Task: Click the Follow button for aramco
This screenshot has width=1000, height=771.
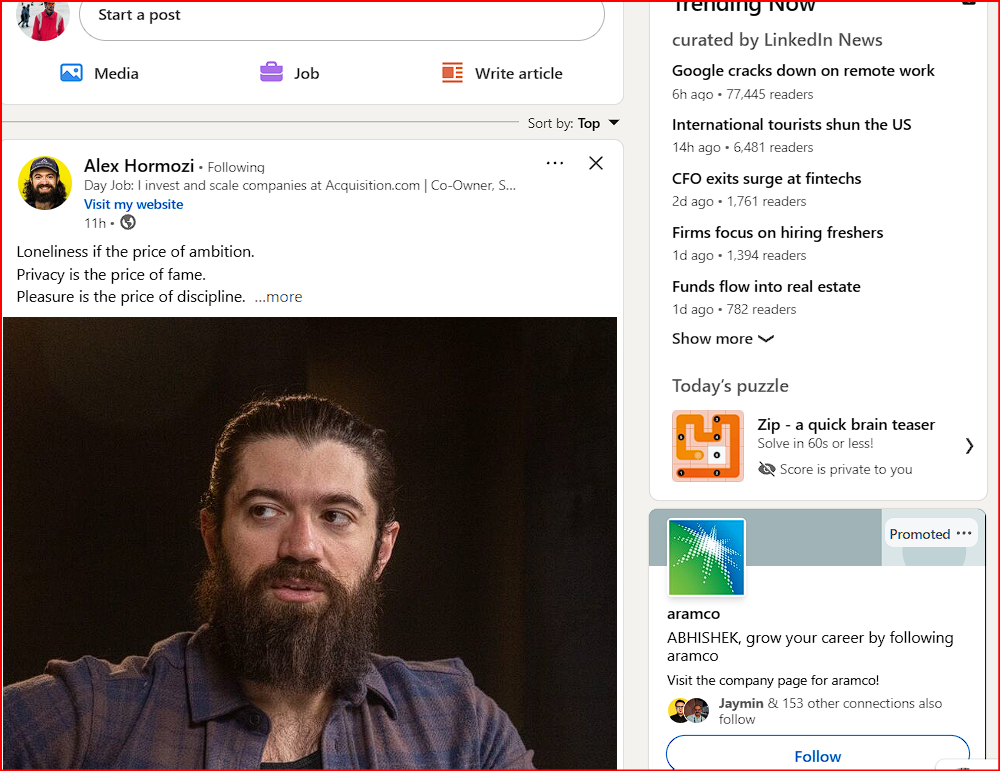Action: pos(818,753)
